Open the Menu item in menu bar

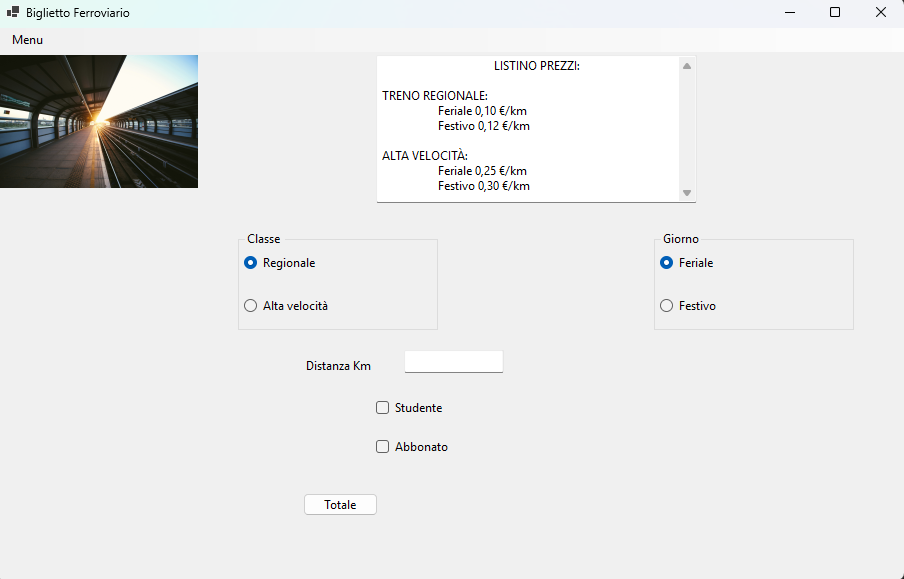click(x=28, y=40)
